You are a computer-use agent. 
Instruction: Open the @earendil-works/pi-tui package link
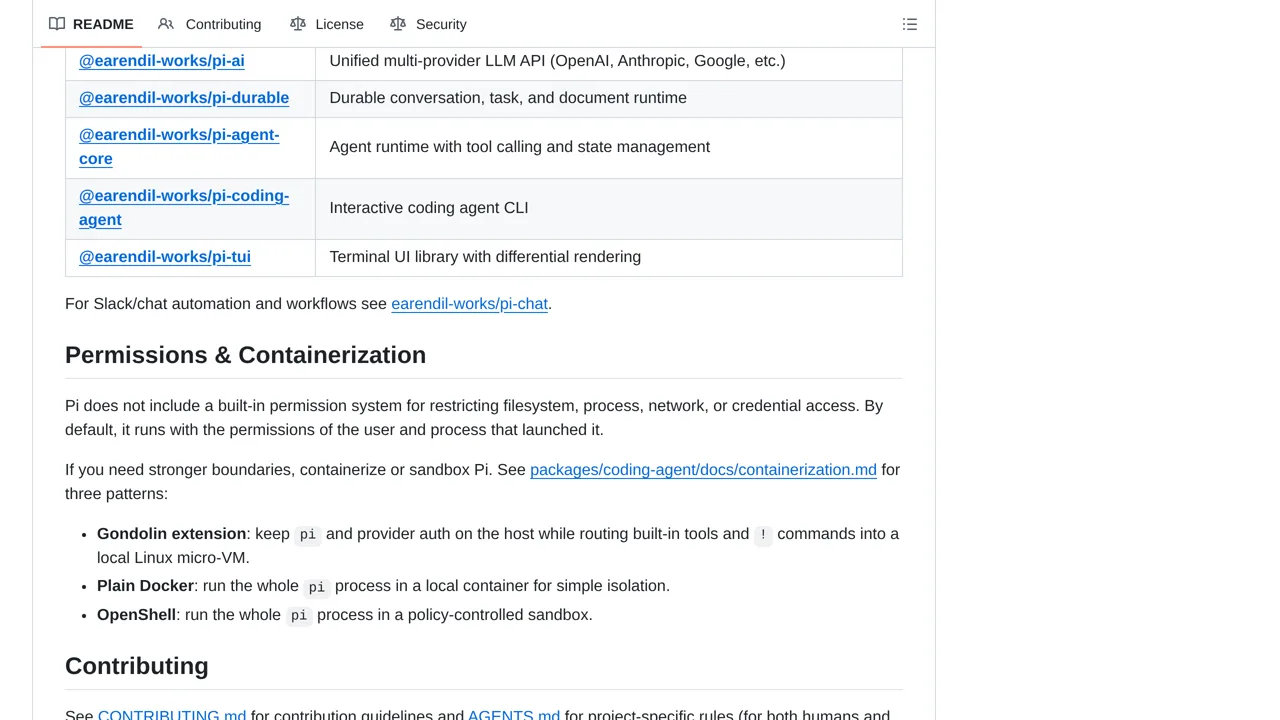[x=165, y=257]
